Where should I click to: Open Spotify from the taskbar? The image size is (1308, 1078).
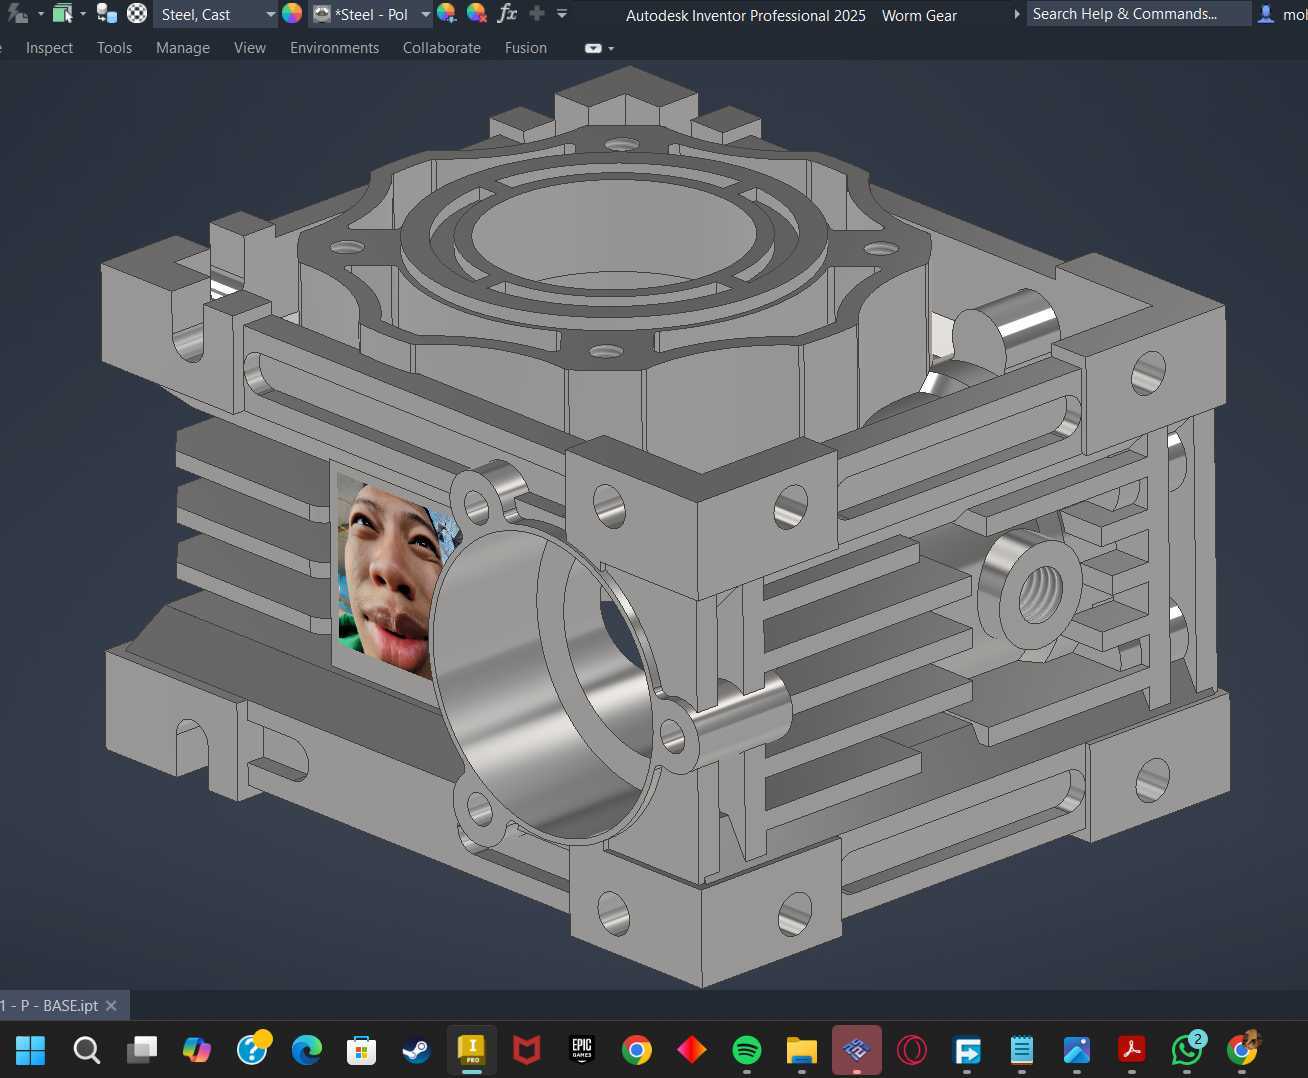746,1050
